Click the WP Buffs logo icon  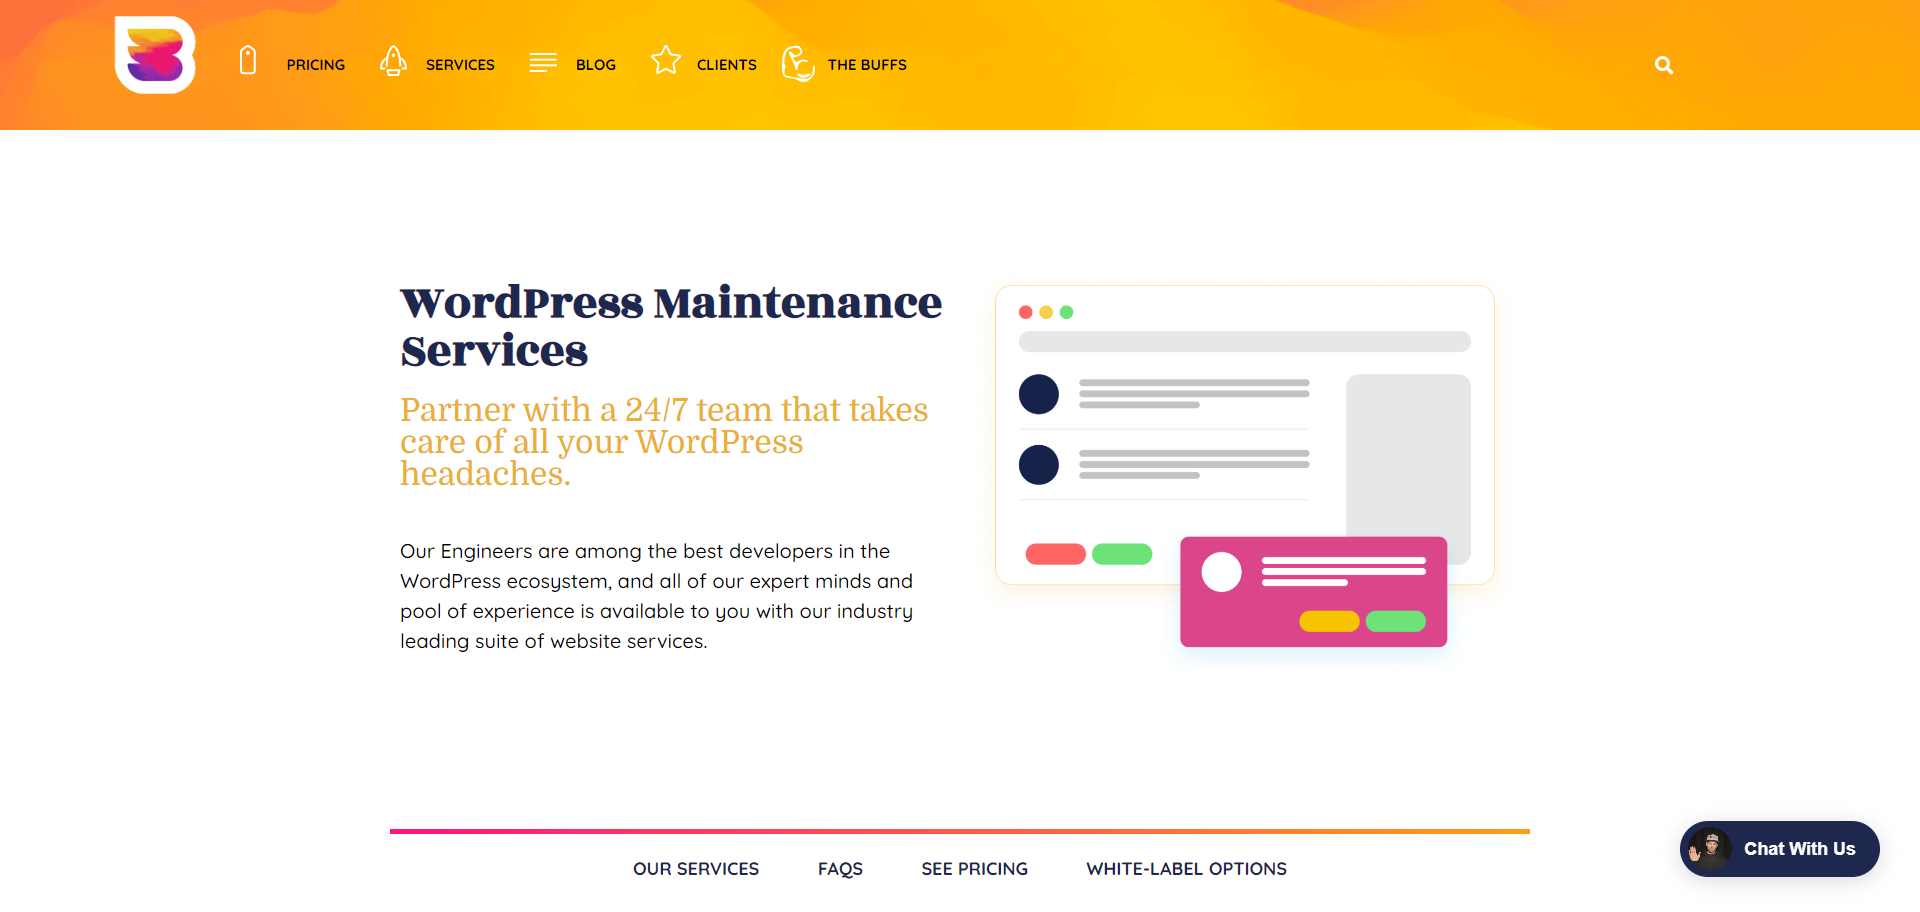pos(155,56)
